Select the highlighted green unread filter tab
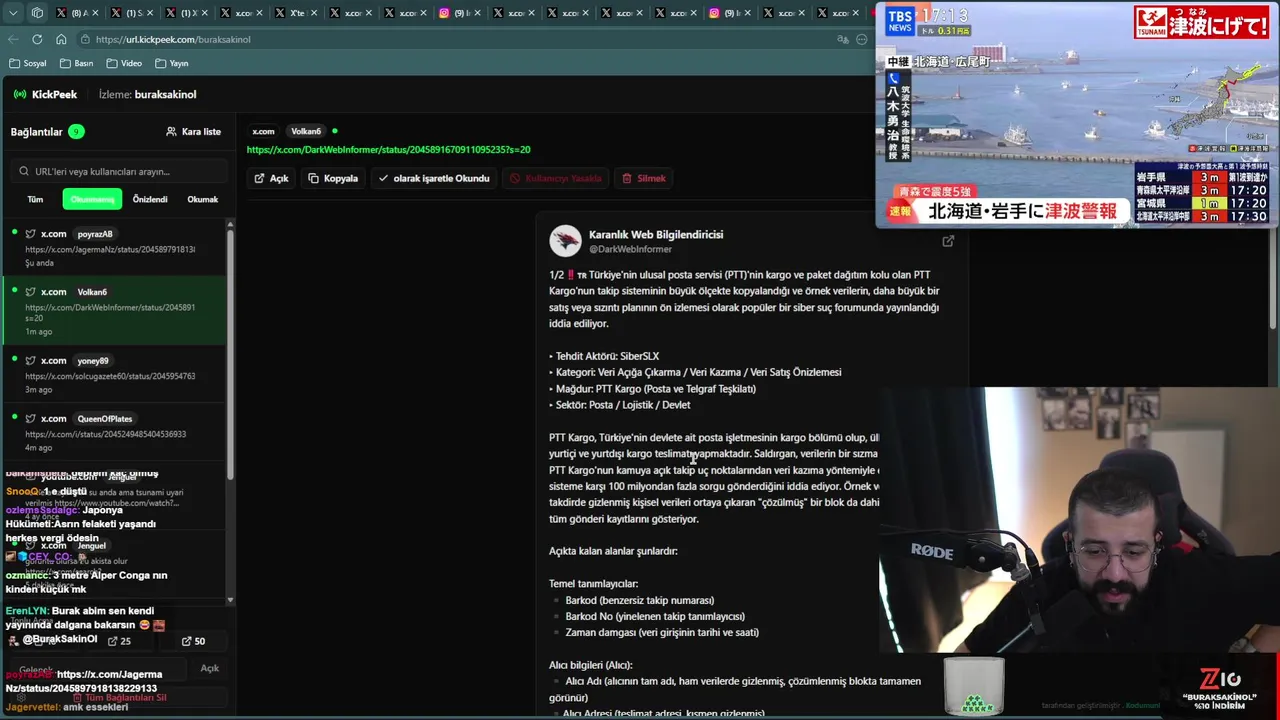 [92, 199]
